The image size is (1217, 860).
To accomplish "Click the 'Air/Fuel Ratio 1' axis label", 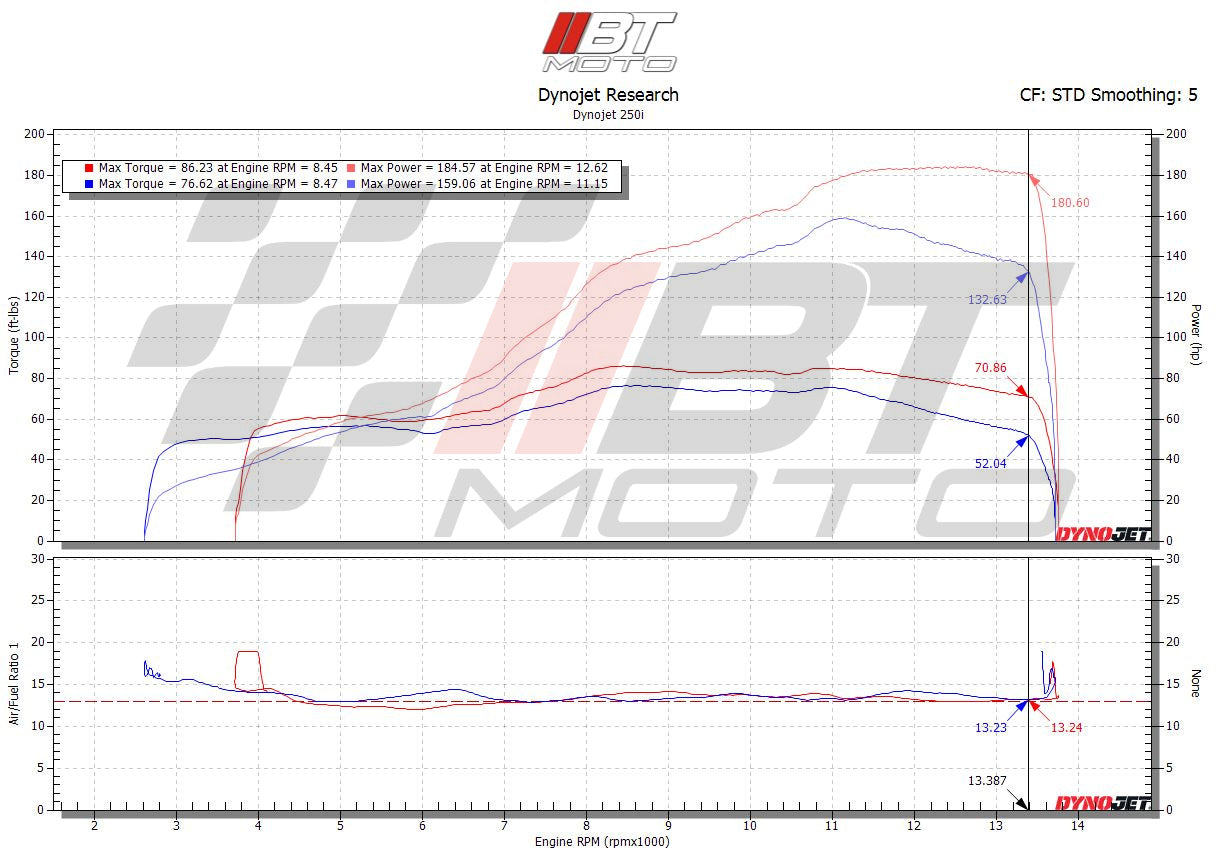I will coord(14,683).
